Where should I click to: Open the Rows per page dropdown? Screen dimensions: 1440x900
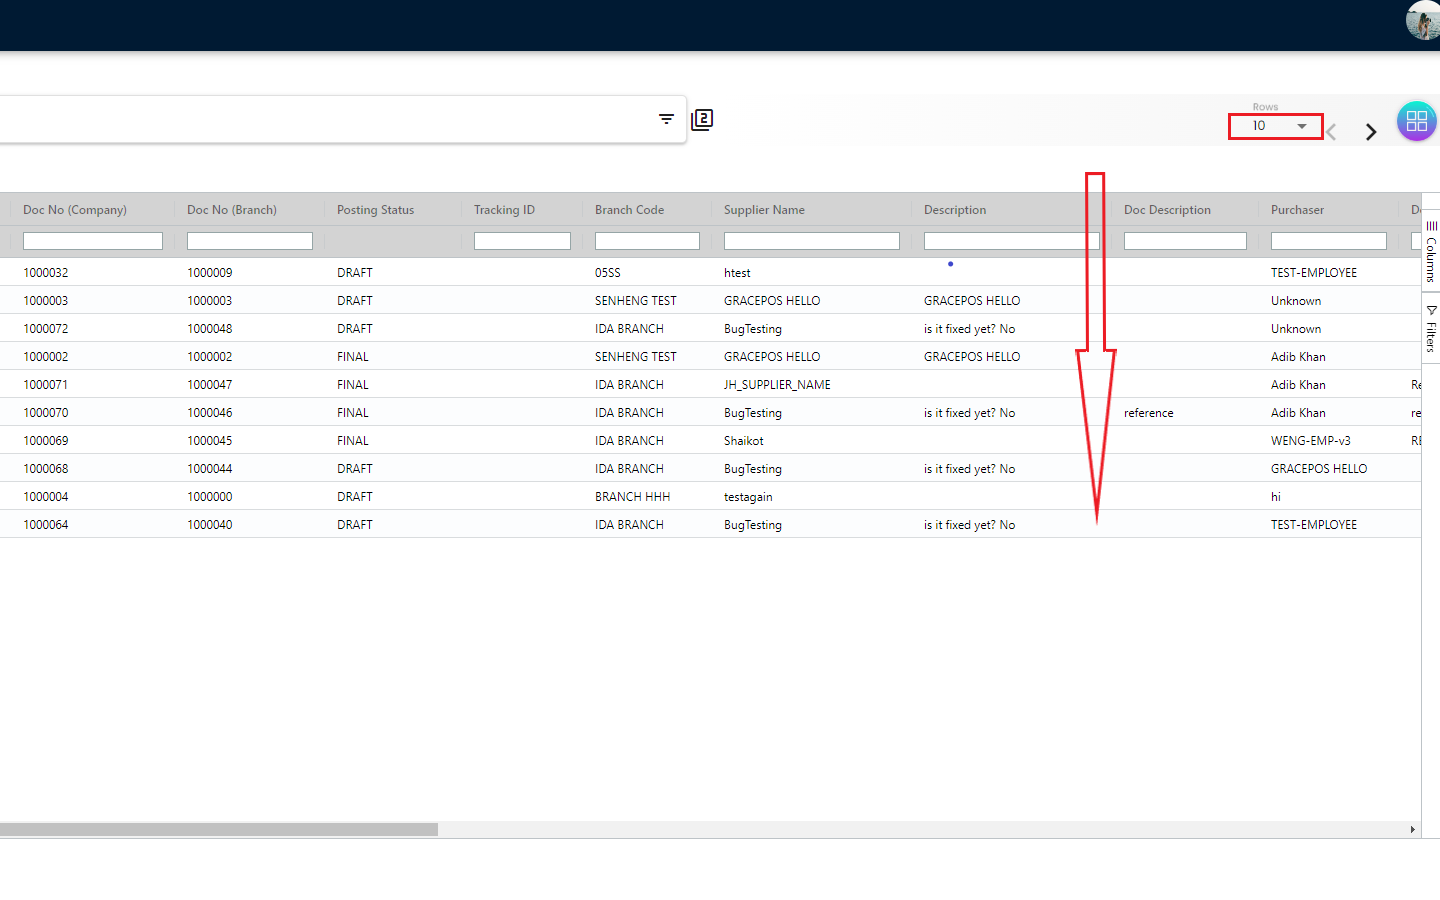coord(1278,126)
